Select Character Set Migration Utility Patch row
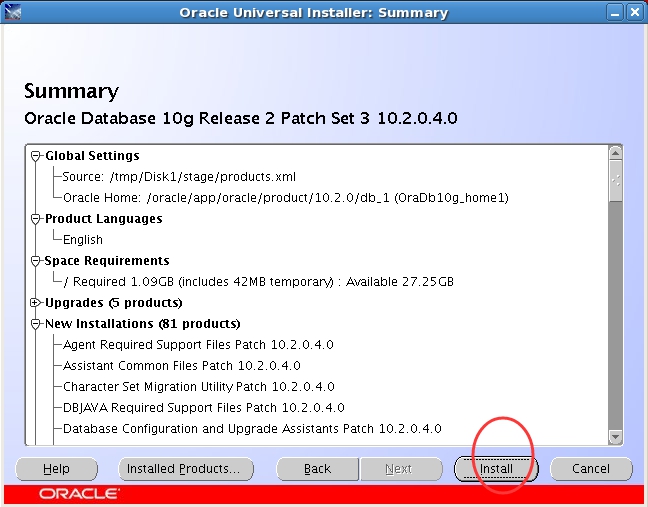Image resolution: width=648 pixels, height=507 pixels. [198, 387]
